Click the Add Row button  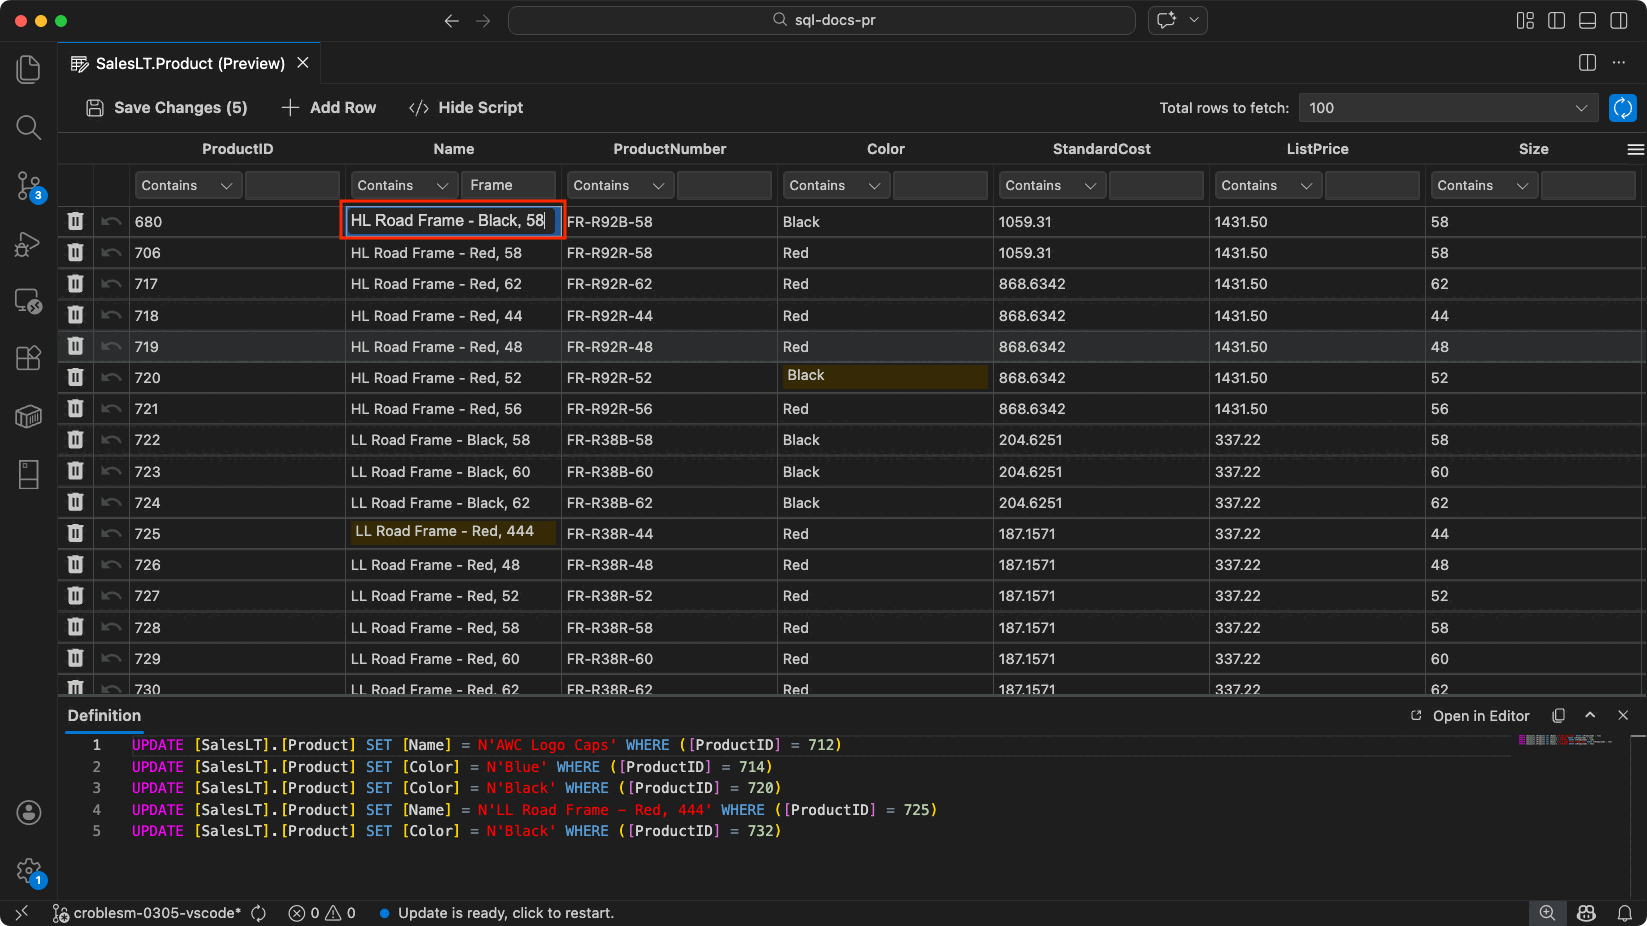(329, 108)
